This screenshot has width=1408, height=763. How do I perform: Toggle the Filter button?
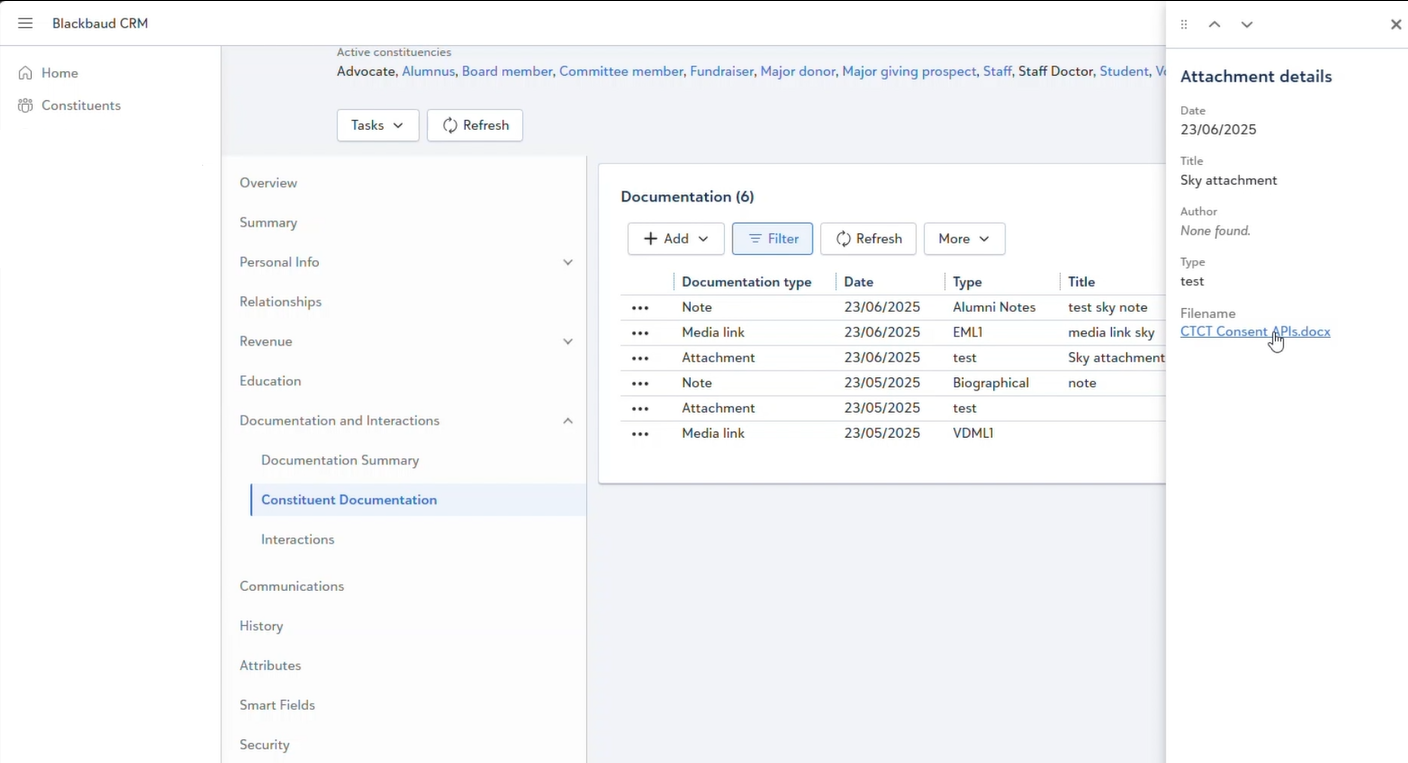coord(772,239)
